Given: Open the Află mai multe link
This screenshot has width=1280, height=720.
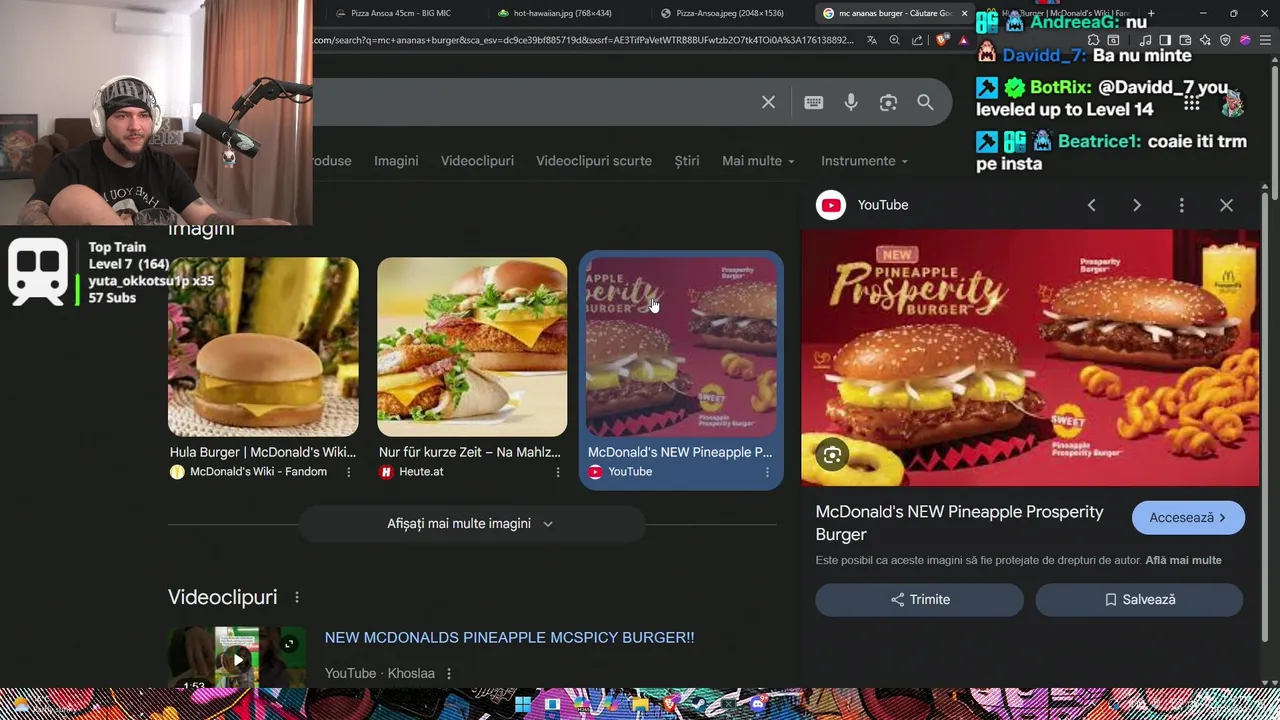Looking at the screenshot, I should point(1183,561).
